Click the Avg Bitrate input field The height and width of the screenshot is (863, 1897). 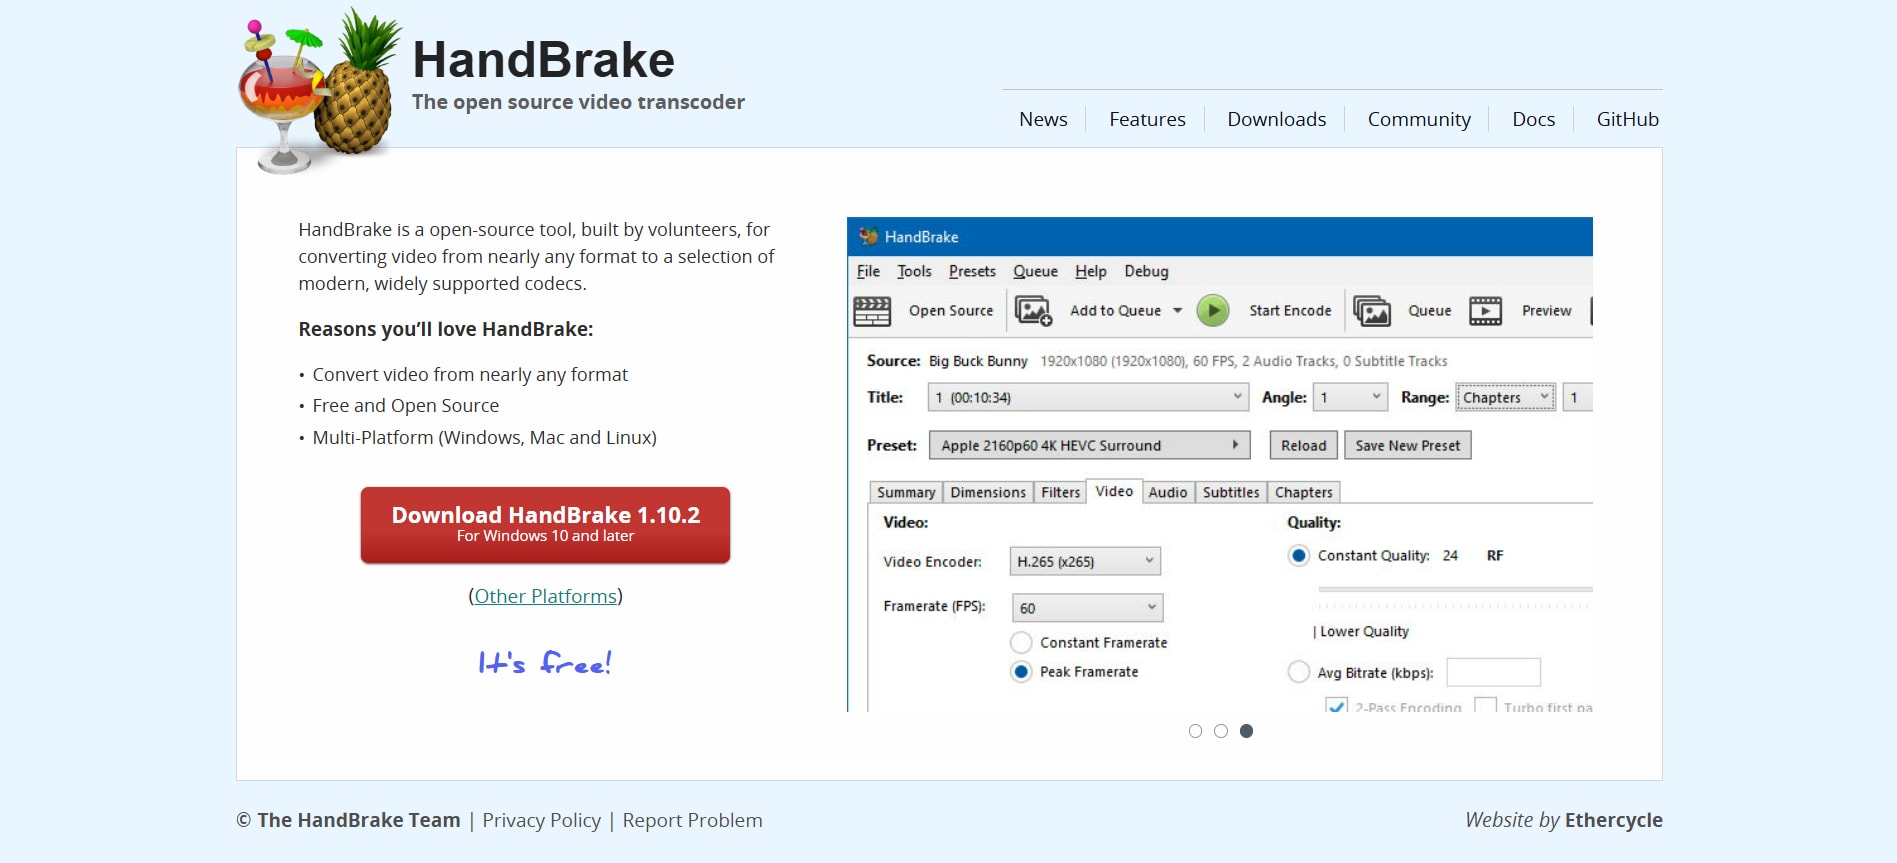tap(1493, 672)
